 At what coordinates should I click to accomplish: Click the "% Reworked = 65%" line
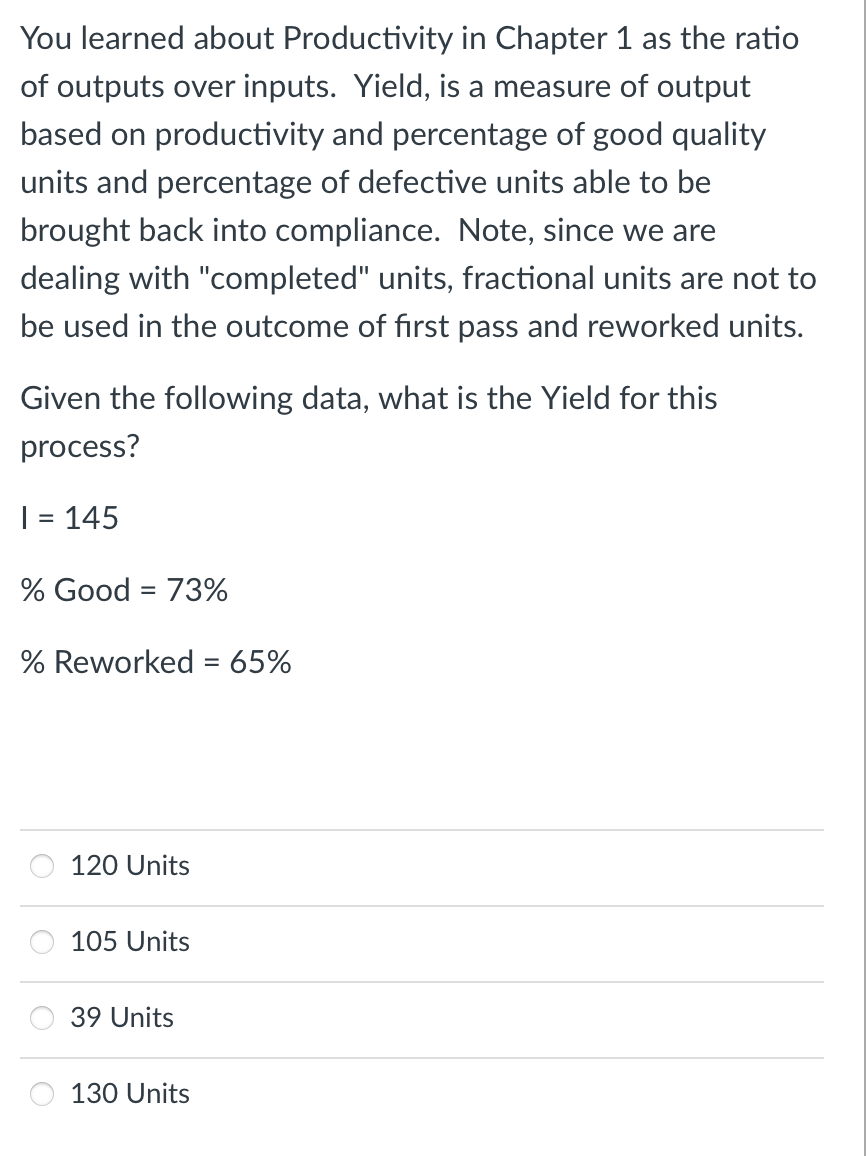tap(156, 662)
